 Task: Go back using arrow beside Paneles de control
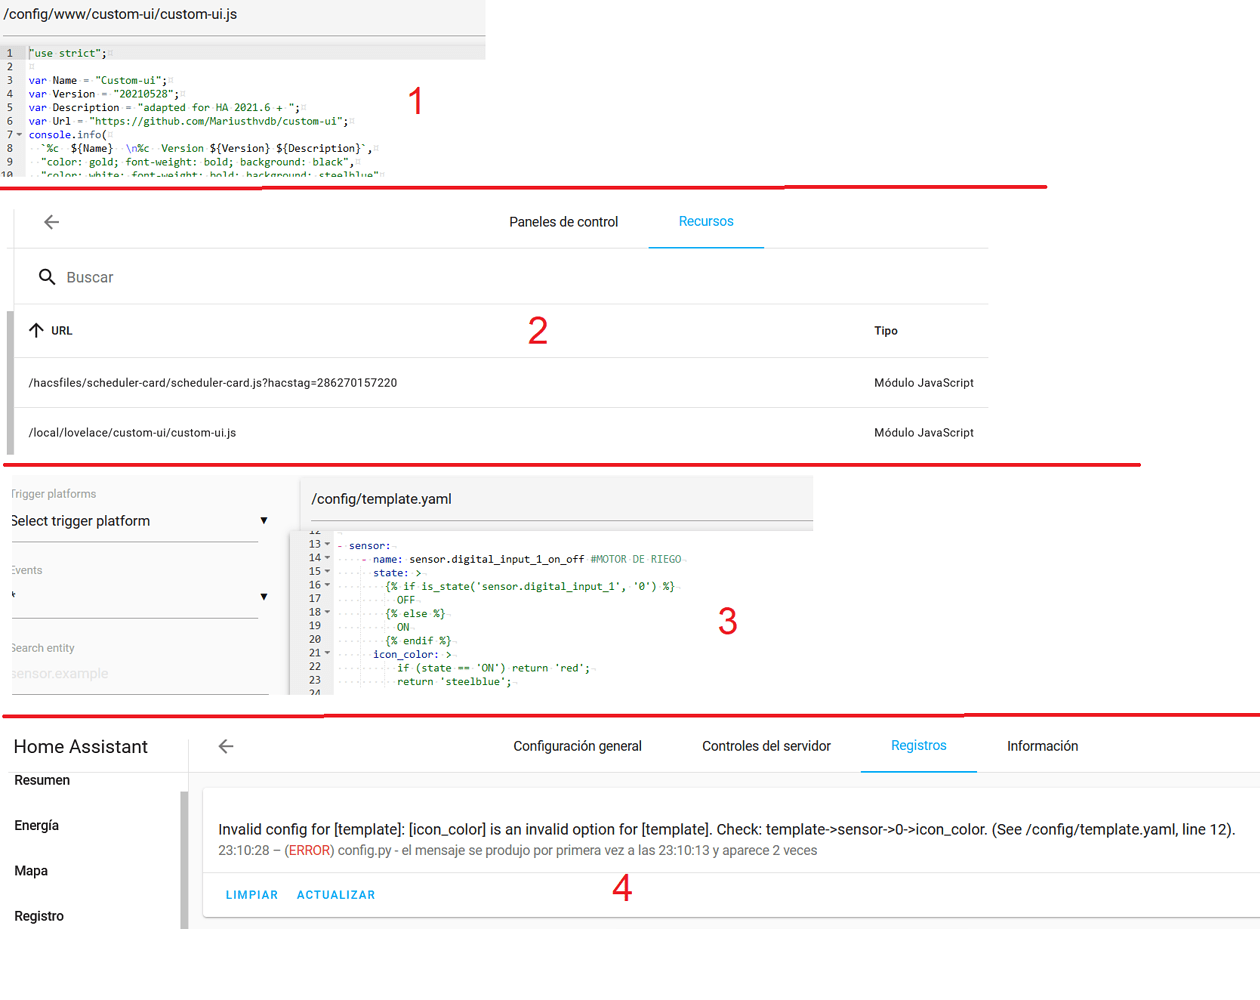pos(51,222)
